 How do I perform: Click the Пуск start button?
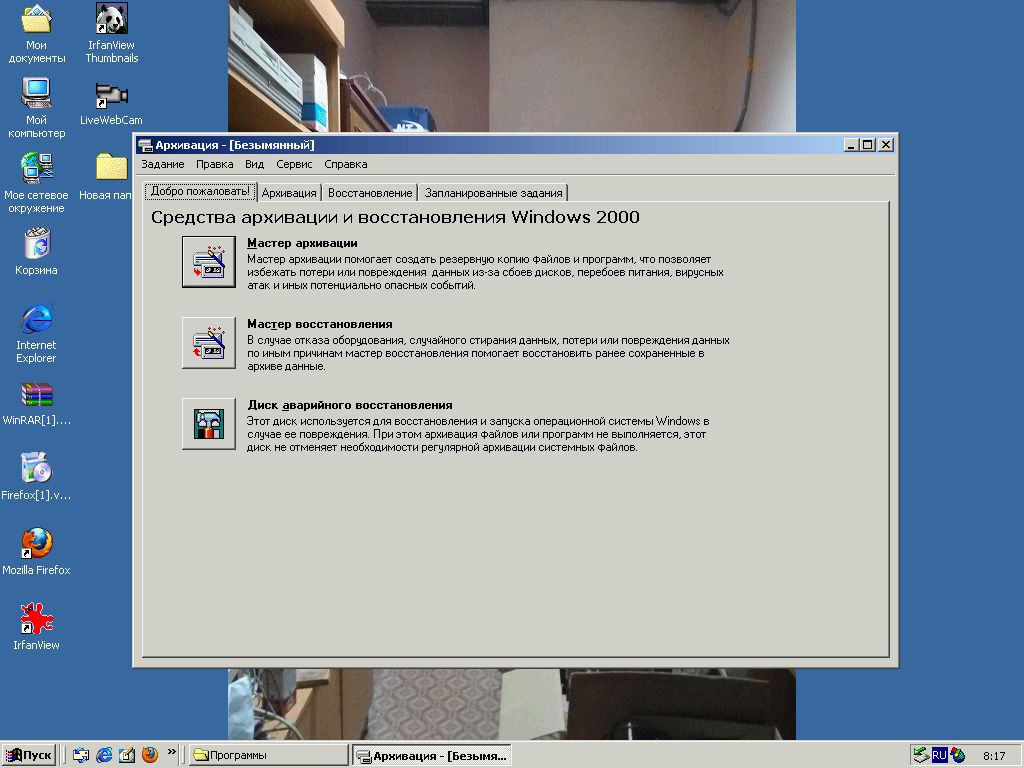coord(28,755)
